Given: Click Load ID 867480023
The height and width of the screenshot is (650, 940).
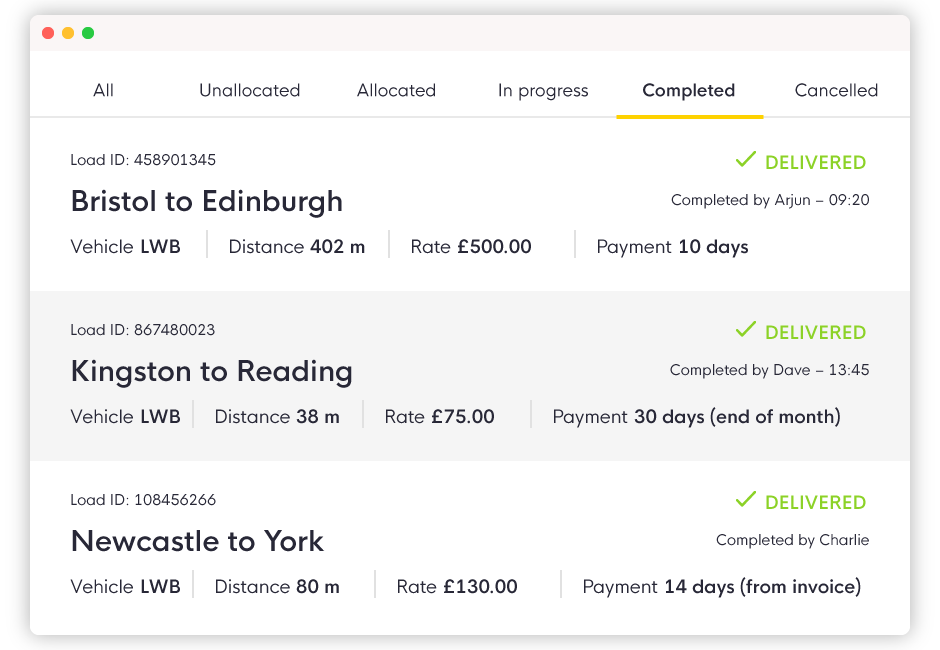Looking at the screenshot, I should (x=143, y=330).
